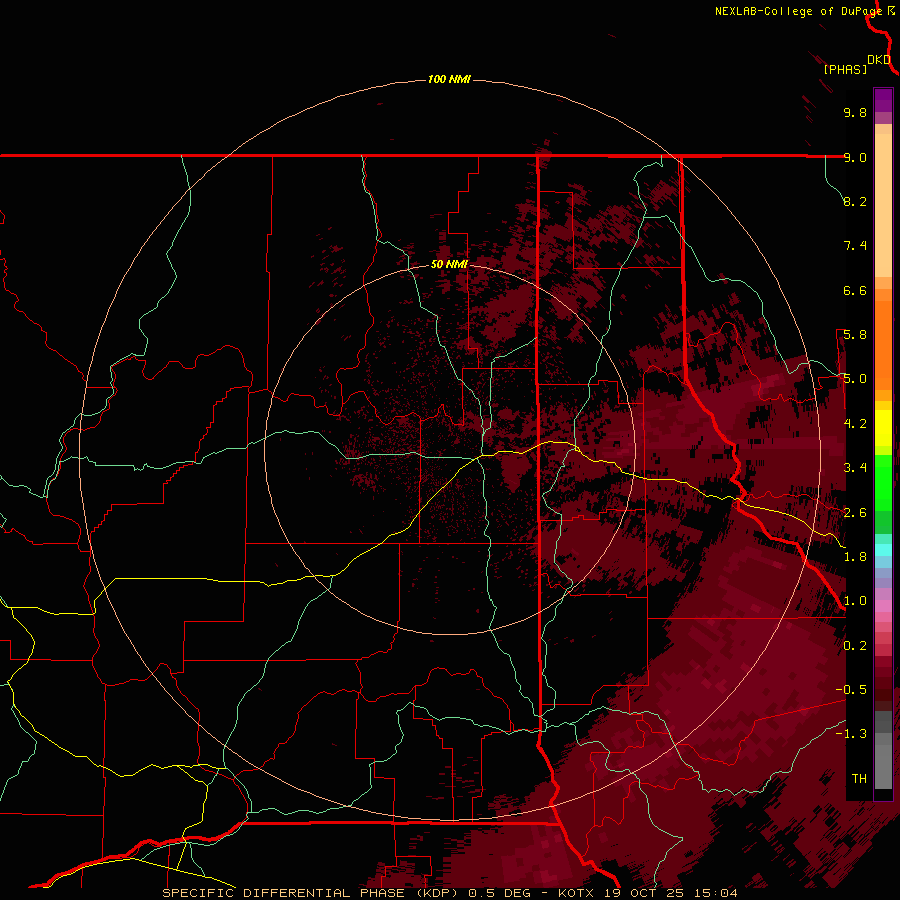Click the 8.2 value on the color scale
The width and height of the screenshot is (900, 900).
(x=855, y=201)
